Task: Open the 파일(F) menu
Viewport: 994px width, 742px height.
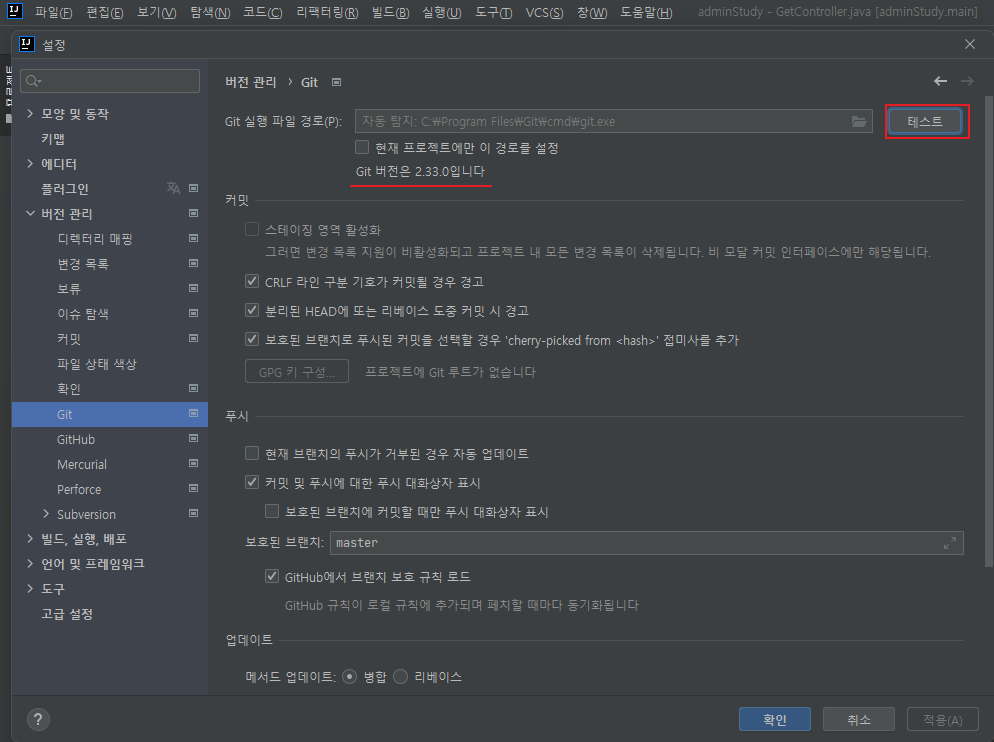Action: click(53, 12)
